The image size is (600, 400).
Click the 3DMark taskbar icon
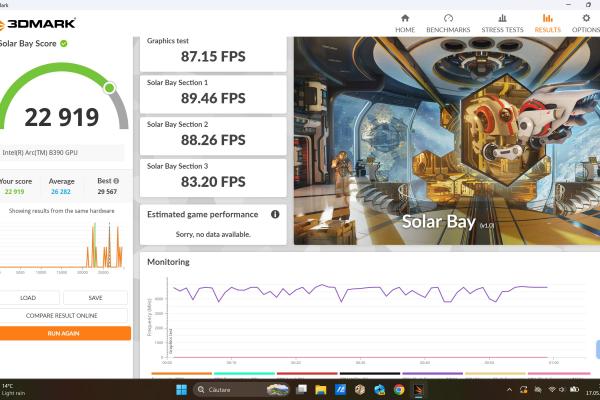point(419,390)
